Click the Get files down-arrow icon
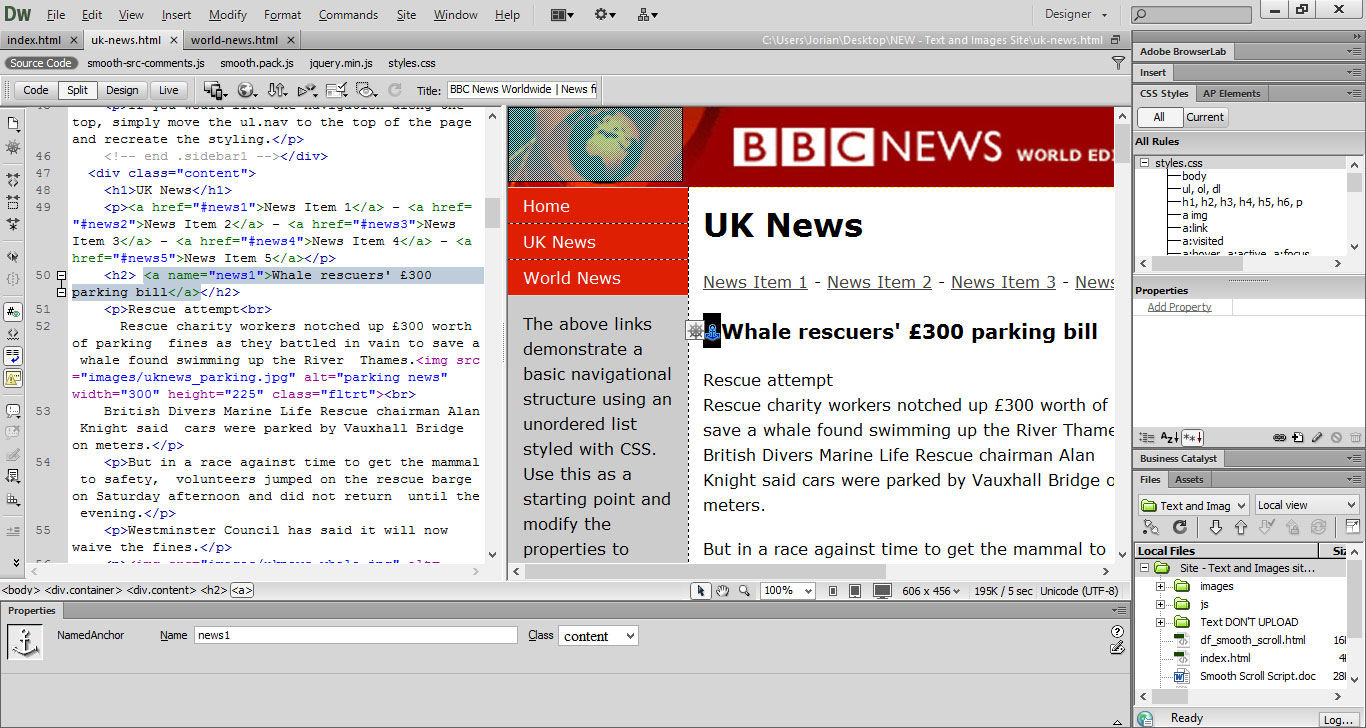This screenshot has height=728, width=1366. pos(1216,527)
